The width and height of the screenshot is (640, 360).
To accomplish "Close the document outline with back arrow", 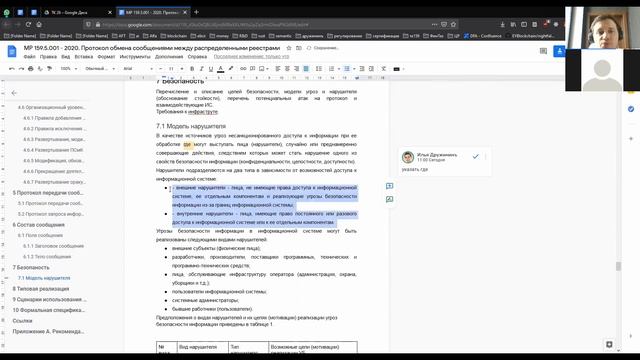I will point(14,93).
